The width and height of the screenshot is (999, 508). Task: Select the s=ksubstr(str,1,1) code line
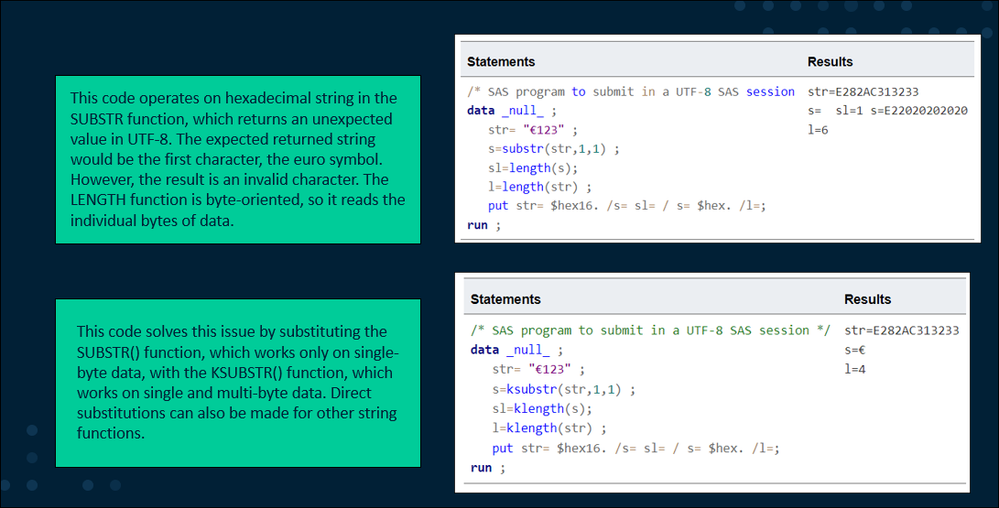tap(555, 389)
